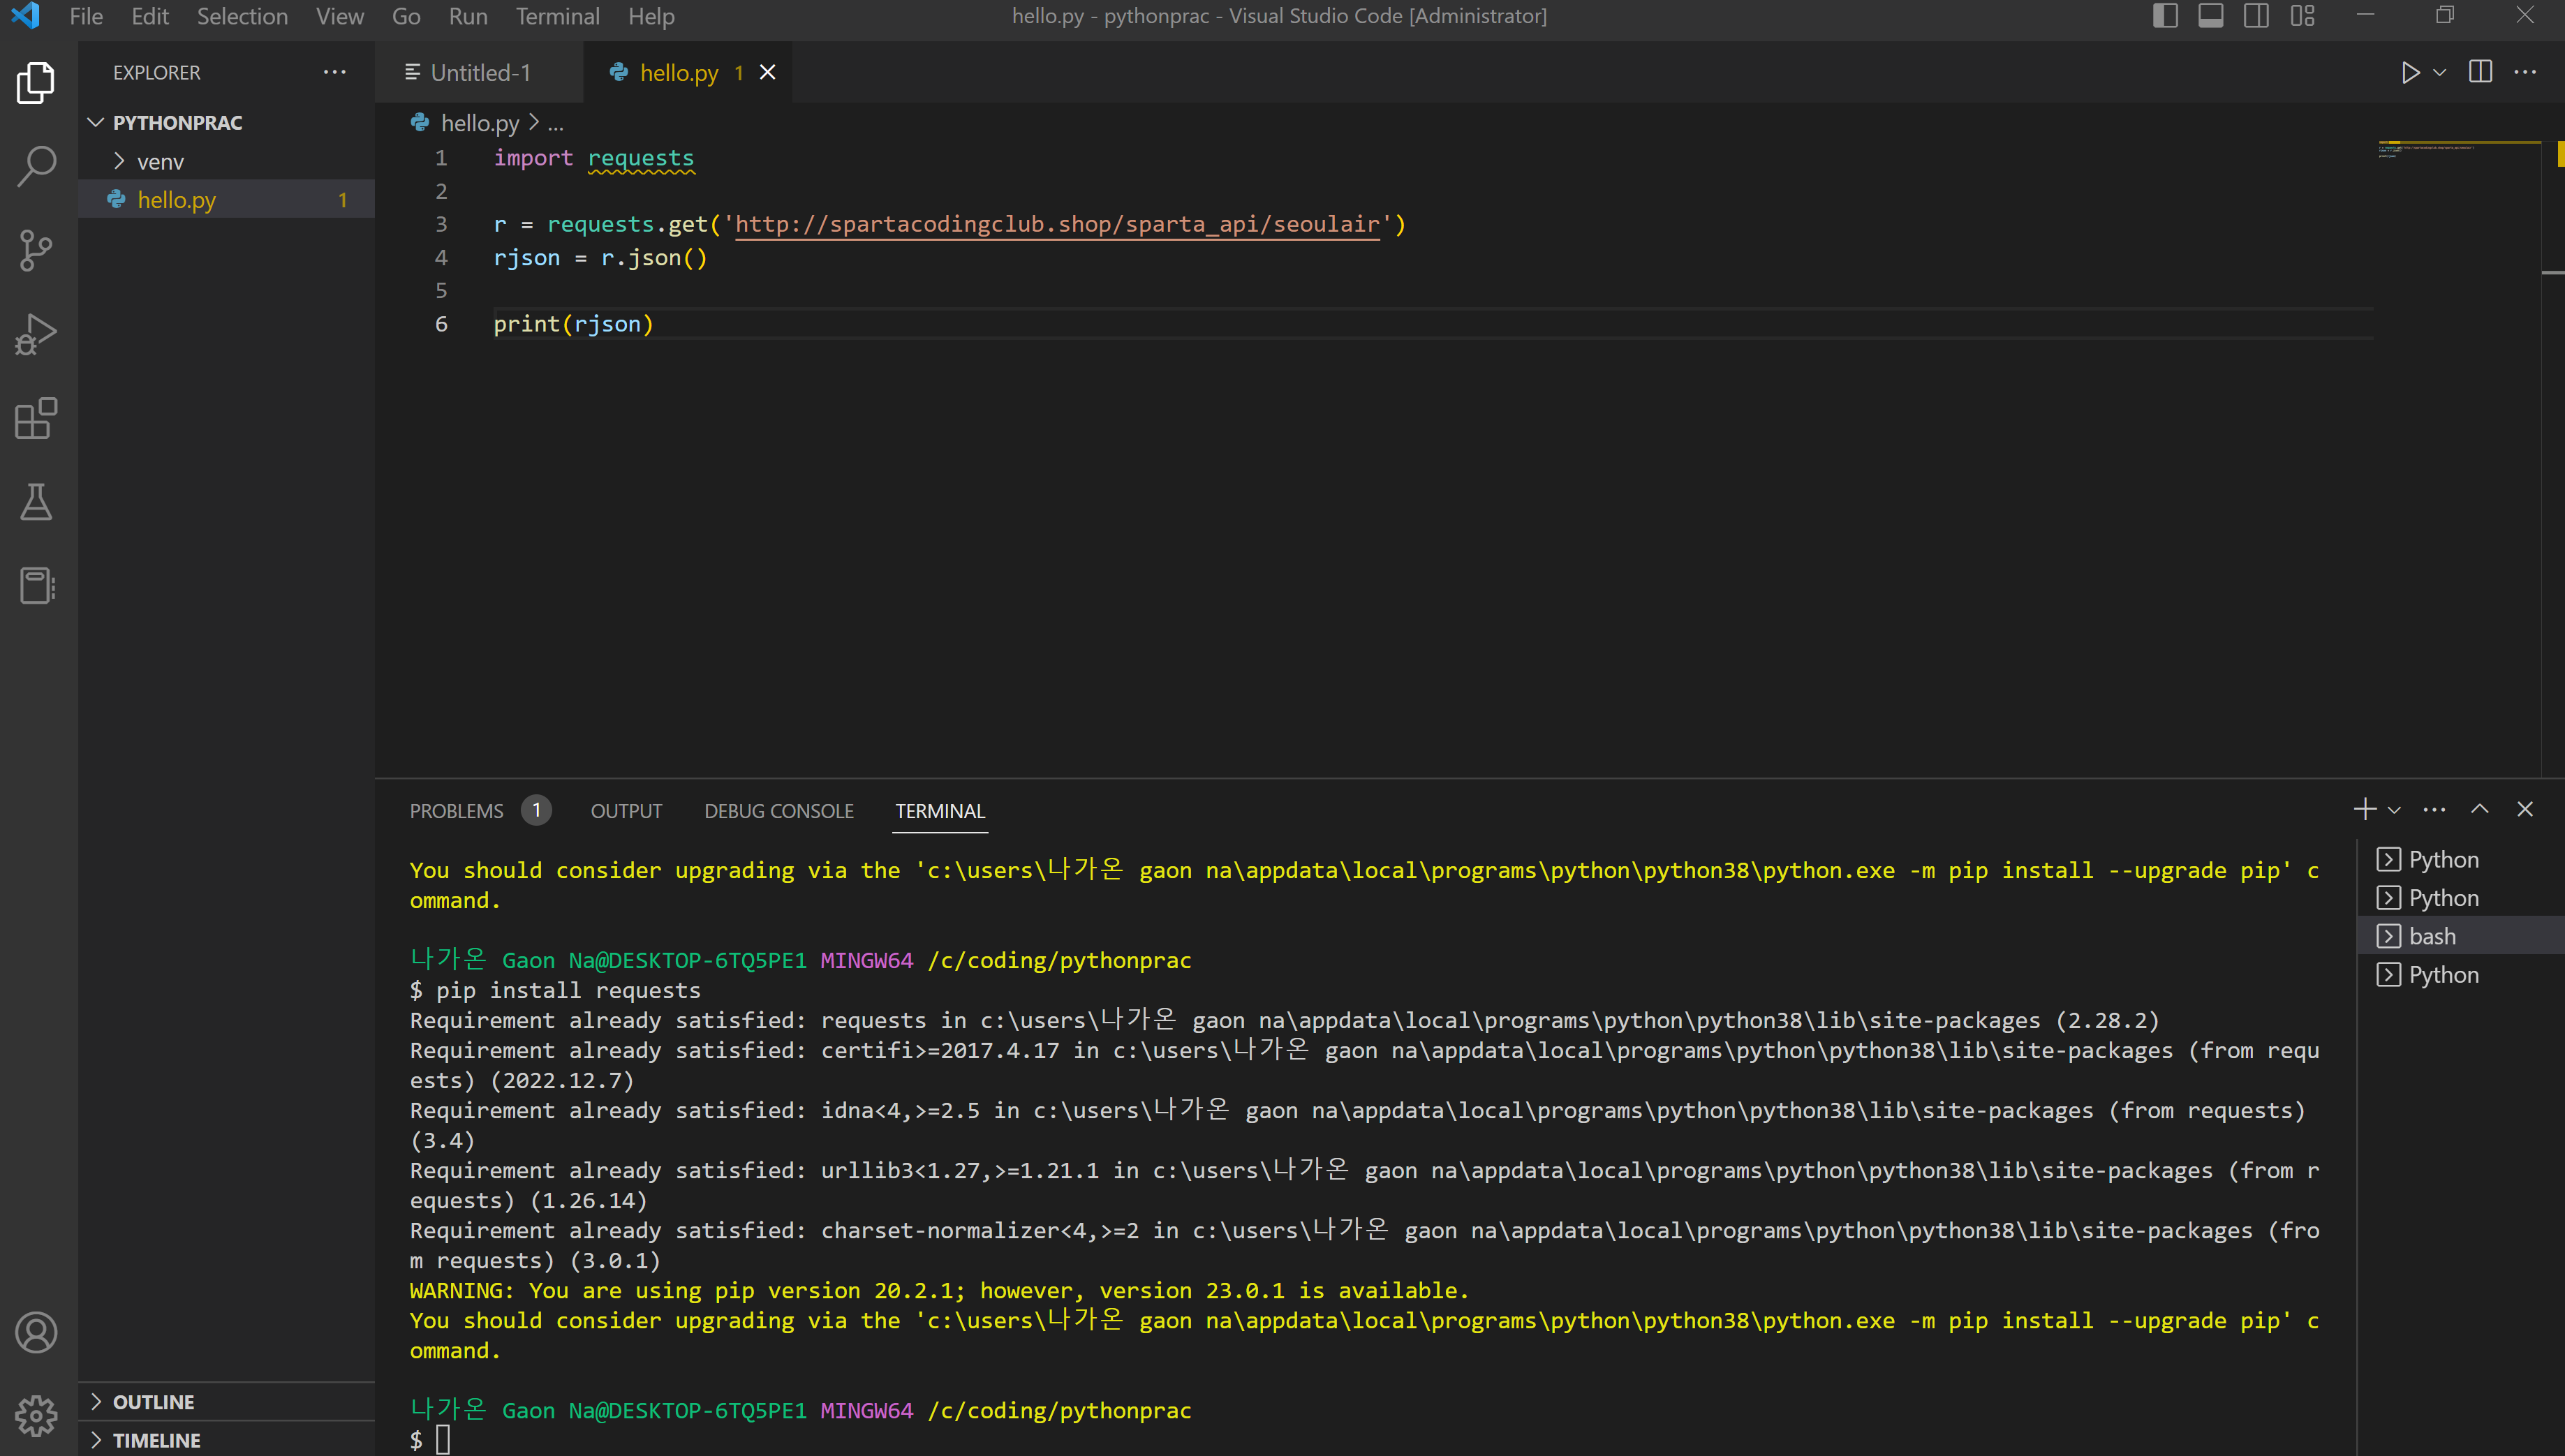Open the Go menu
The width and height of the screenshot is (2565, 1456).
pos(406,16)
